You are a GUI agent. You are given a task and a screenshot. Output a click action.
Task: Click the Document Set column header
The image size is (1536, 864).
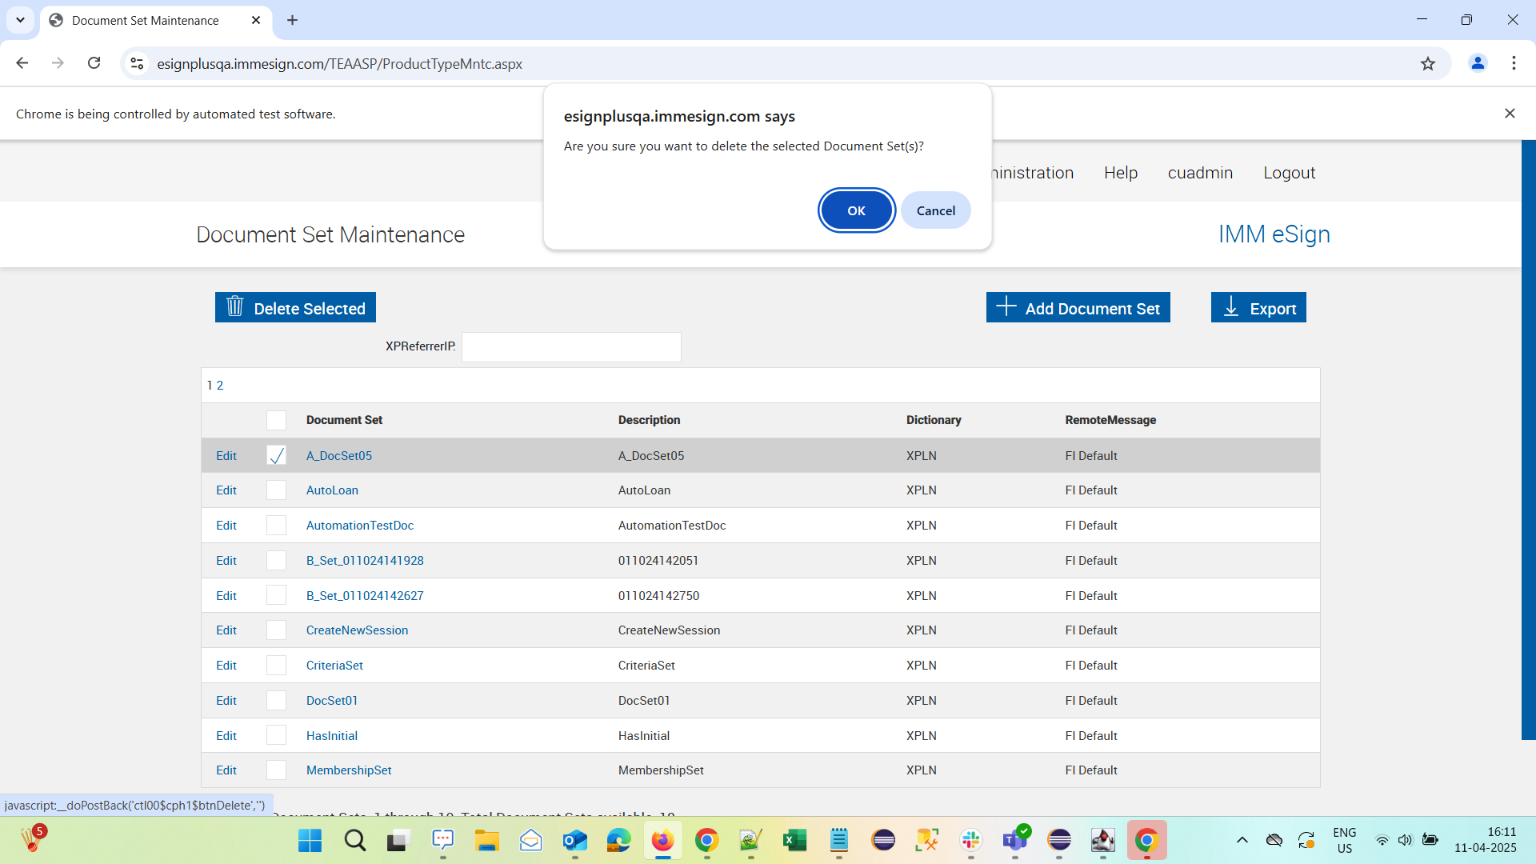tap(344, 420)
